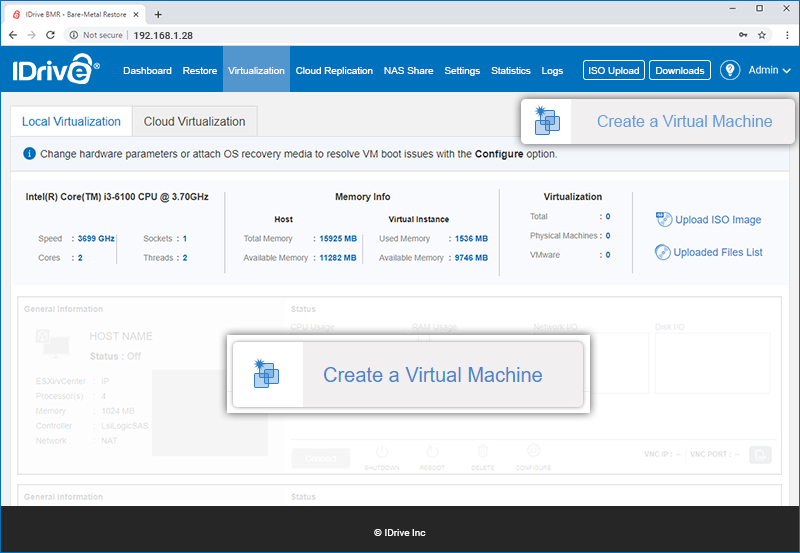Click the Uploaded Files List disc icon

point(663,252)
